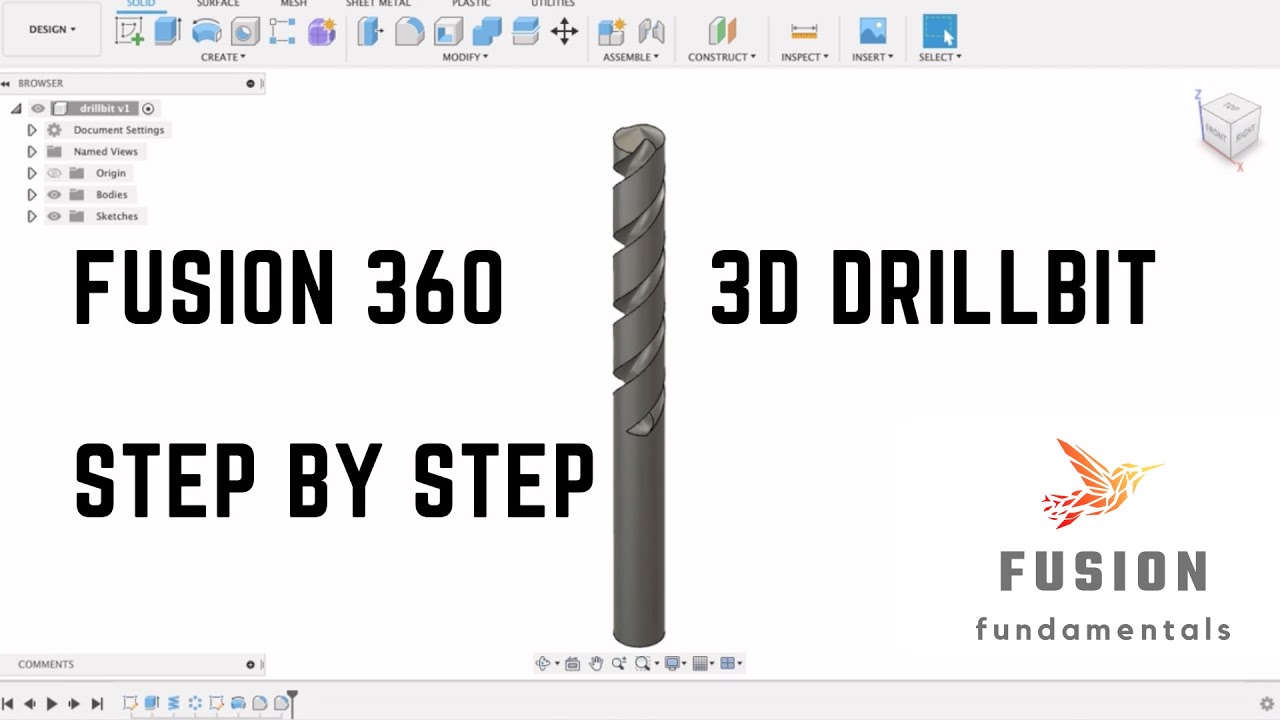Switch to the PLASTIC tab
Image resolution: width=1280 pixels, height=720 pixels.
pos(471,4)
